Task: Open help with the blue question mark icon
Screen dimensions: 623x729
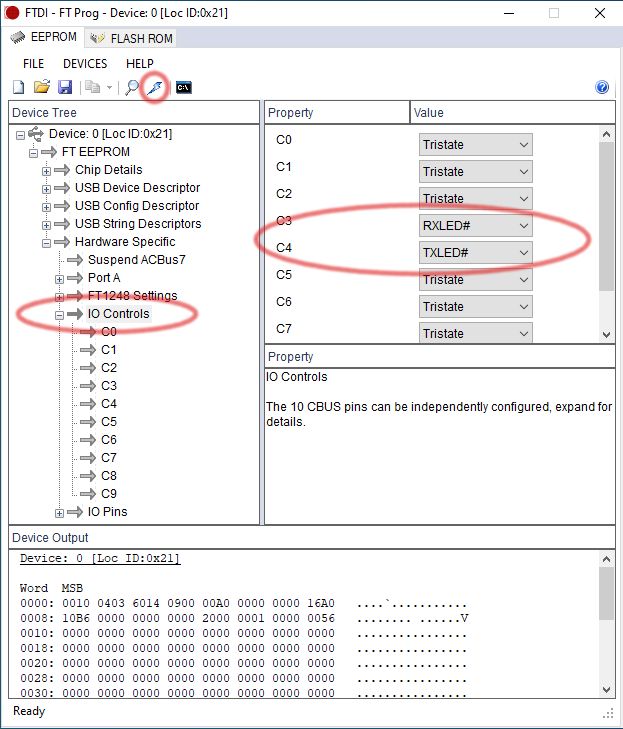Action: click(x=602, y=87)
